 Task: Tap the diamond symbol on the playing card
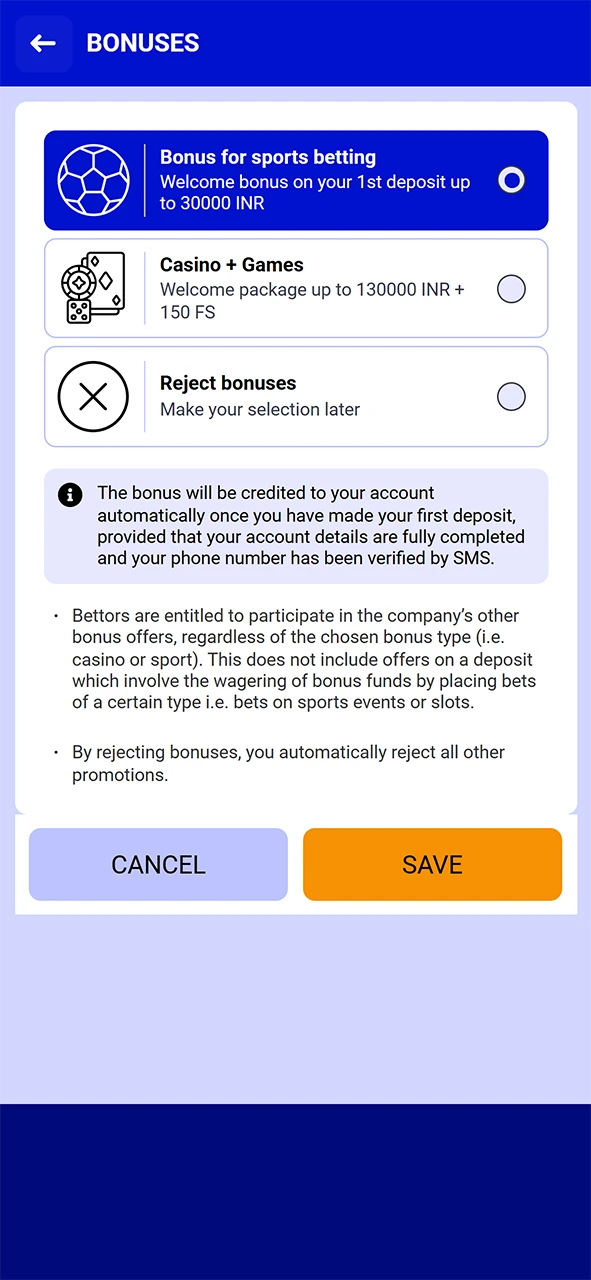tap(105, 281)
